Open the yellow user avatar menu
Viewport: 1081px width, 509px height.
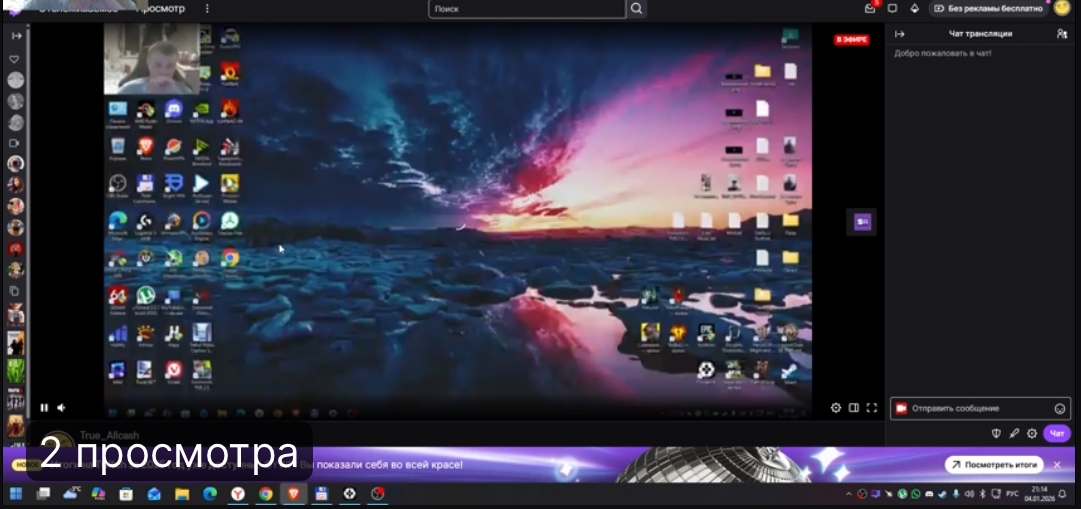tap(1062, 8)
